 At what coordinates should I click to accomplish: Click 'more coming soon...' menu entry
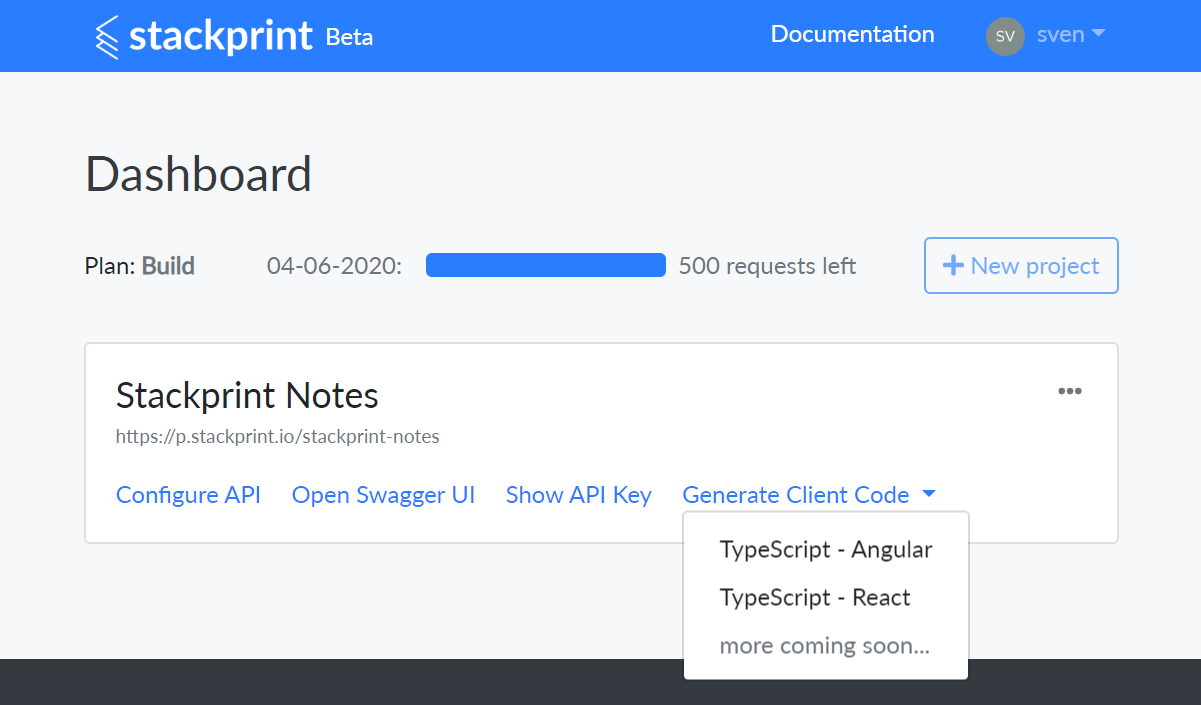pyautogui.click(x=826, y=646)
